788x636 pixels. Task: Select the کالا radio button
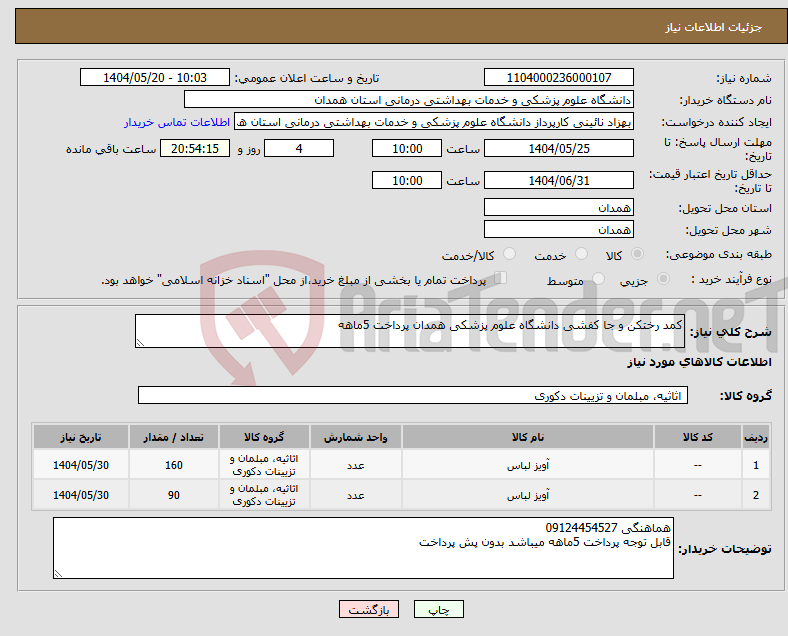637,254
